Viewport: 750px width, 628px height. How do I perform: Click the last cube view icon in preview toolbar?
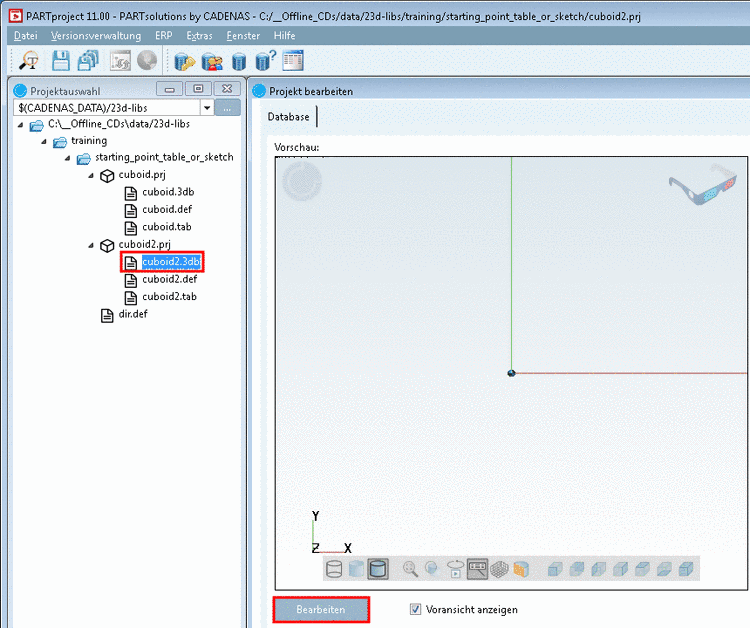[x=686, y=569]
